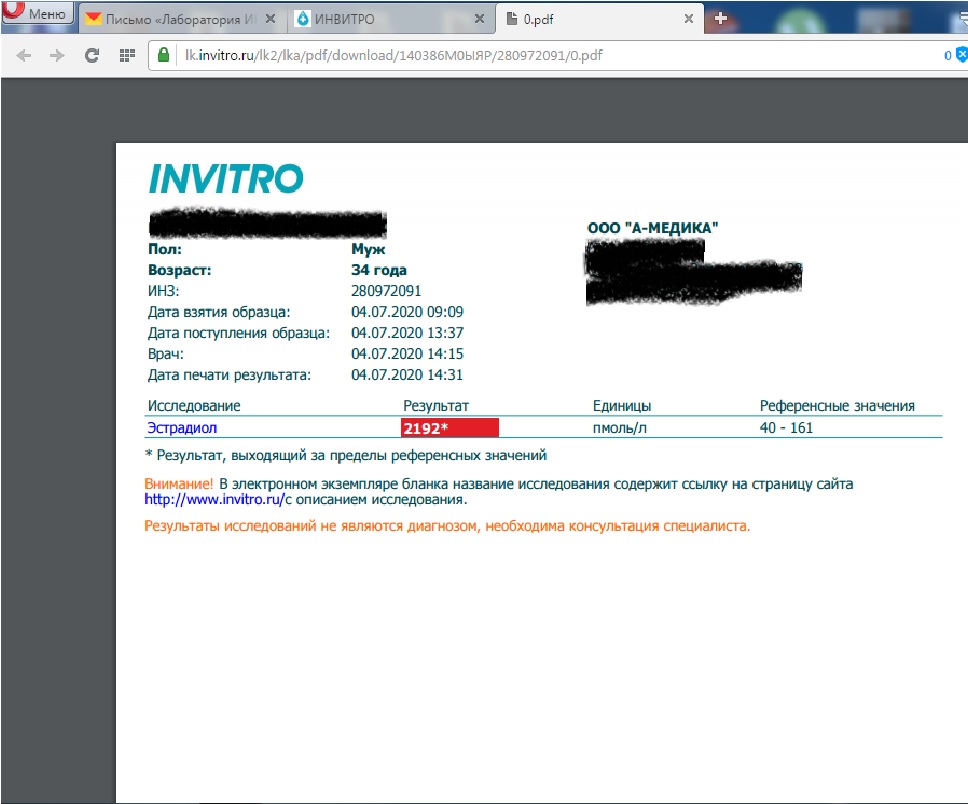Click the age value 34 года

point(379,270)
